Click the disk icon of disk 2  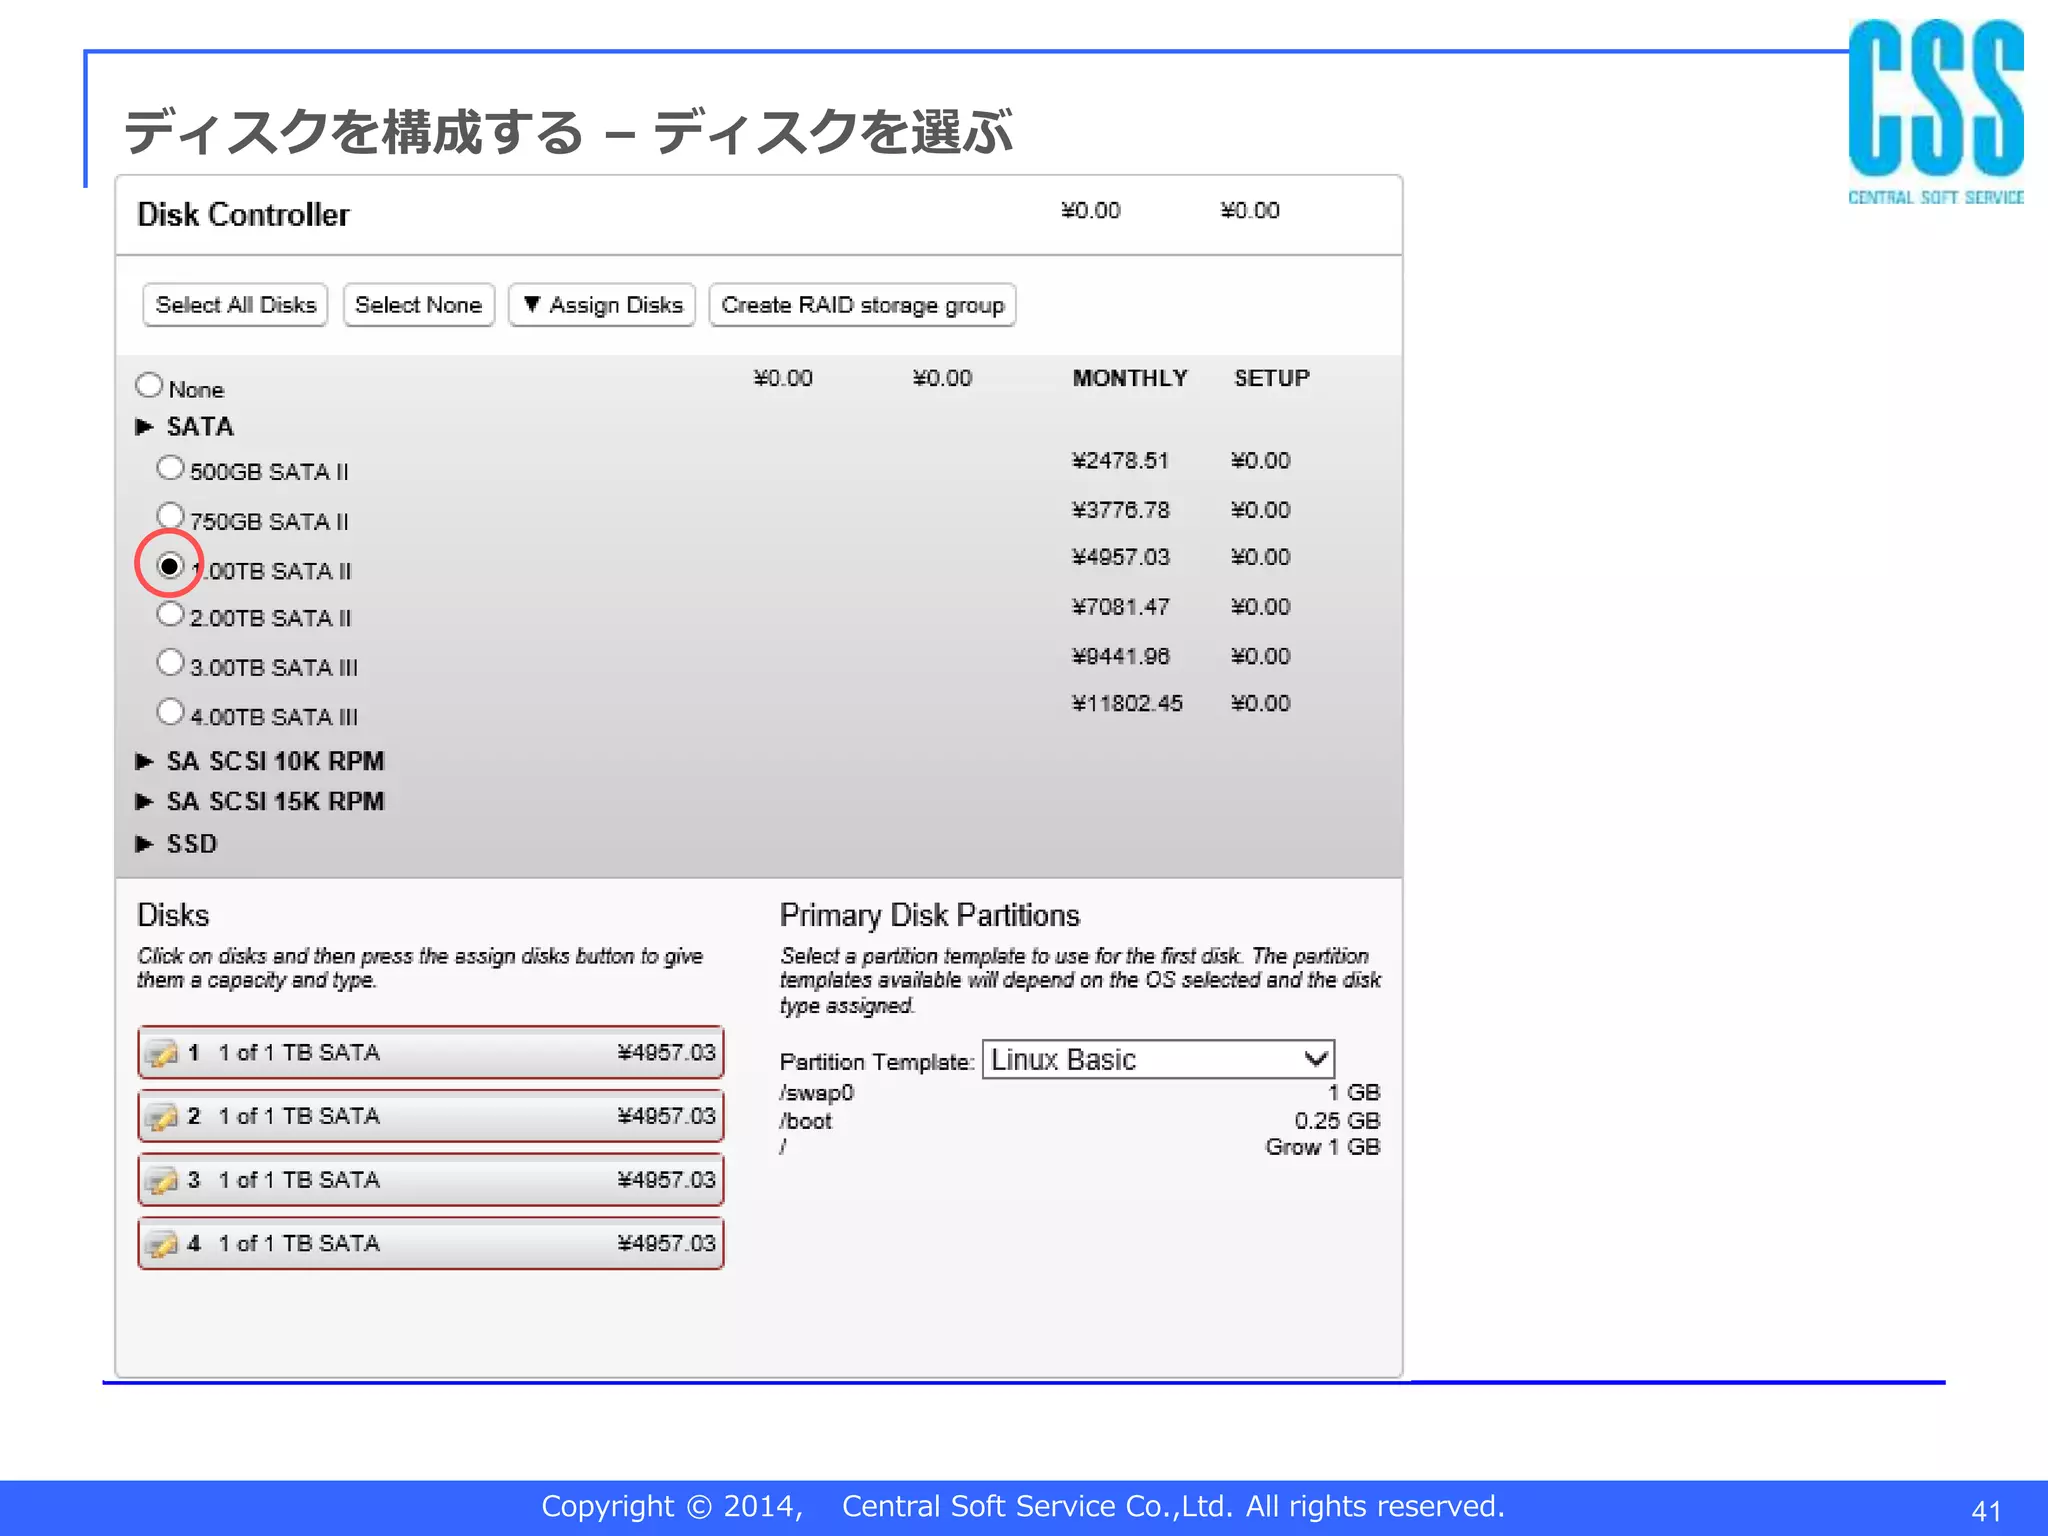[x=161, y=1117]
